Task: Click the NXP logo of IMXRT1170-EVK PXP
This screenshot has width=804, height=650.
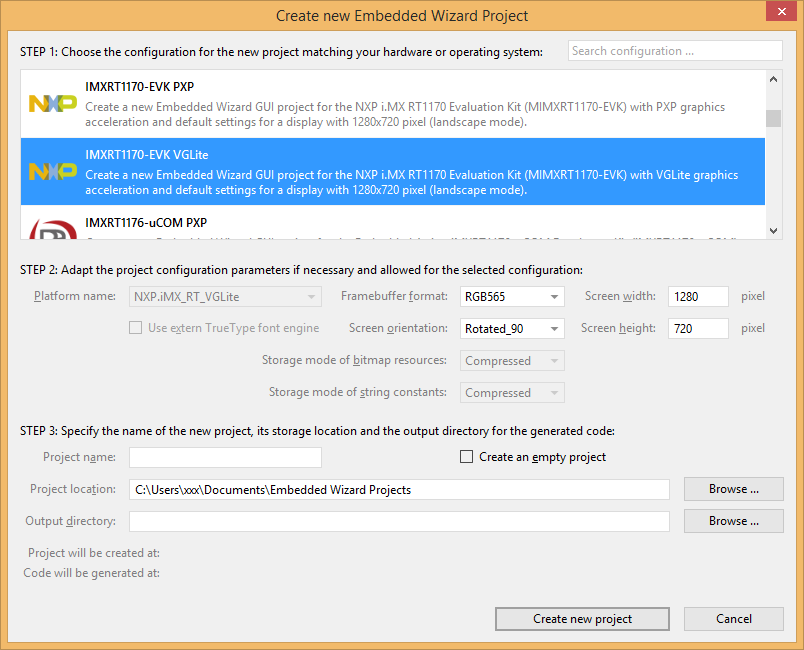Action: [x=52, y=103]
